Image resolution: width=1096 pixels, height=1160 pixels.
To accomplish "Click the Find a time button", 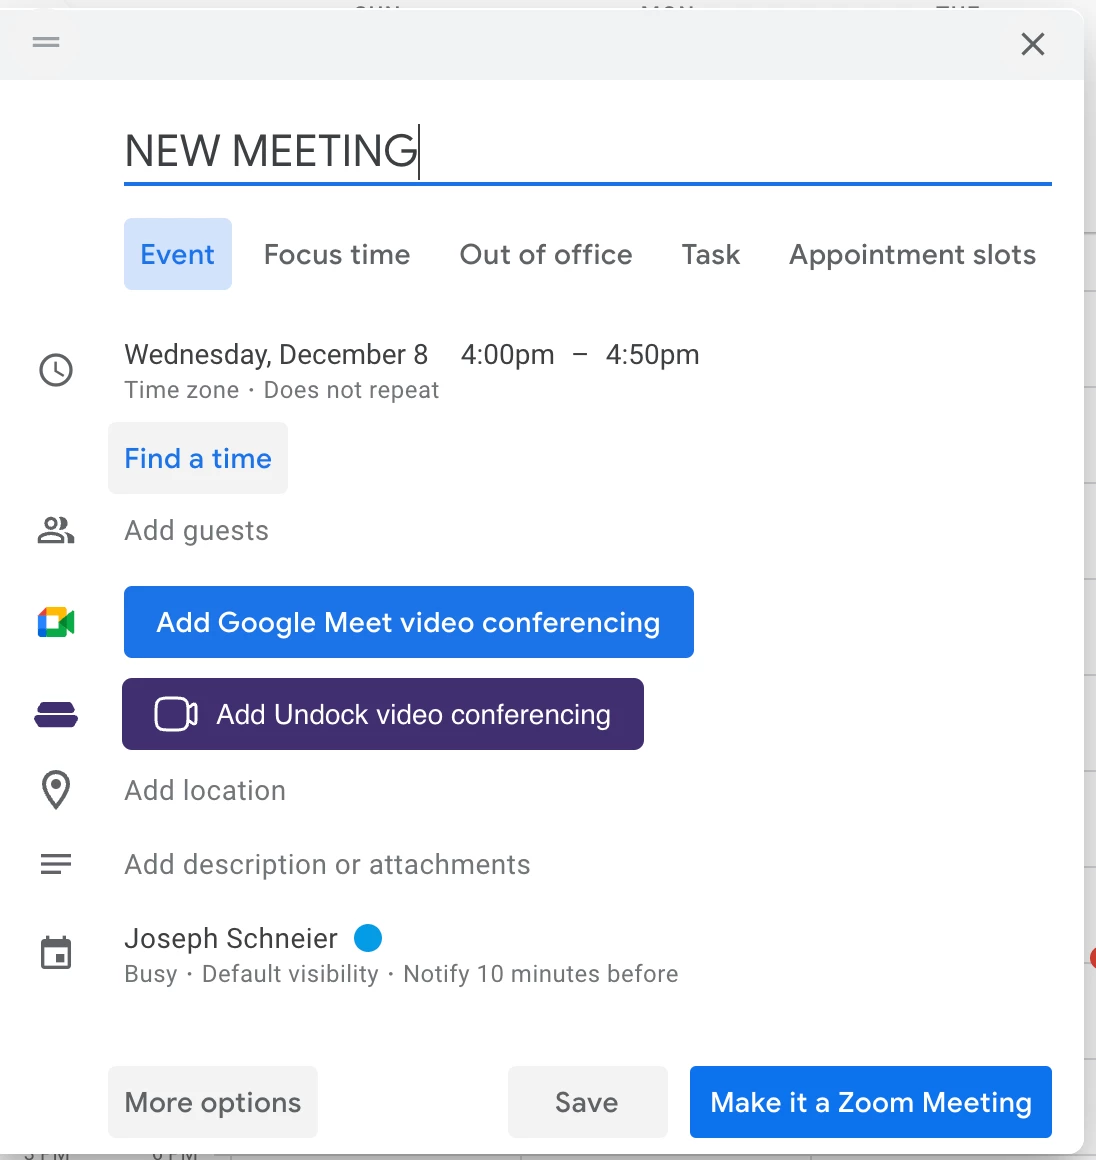I will point(198,458).
